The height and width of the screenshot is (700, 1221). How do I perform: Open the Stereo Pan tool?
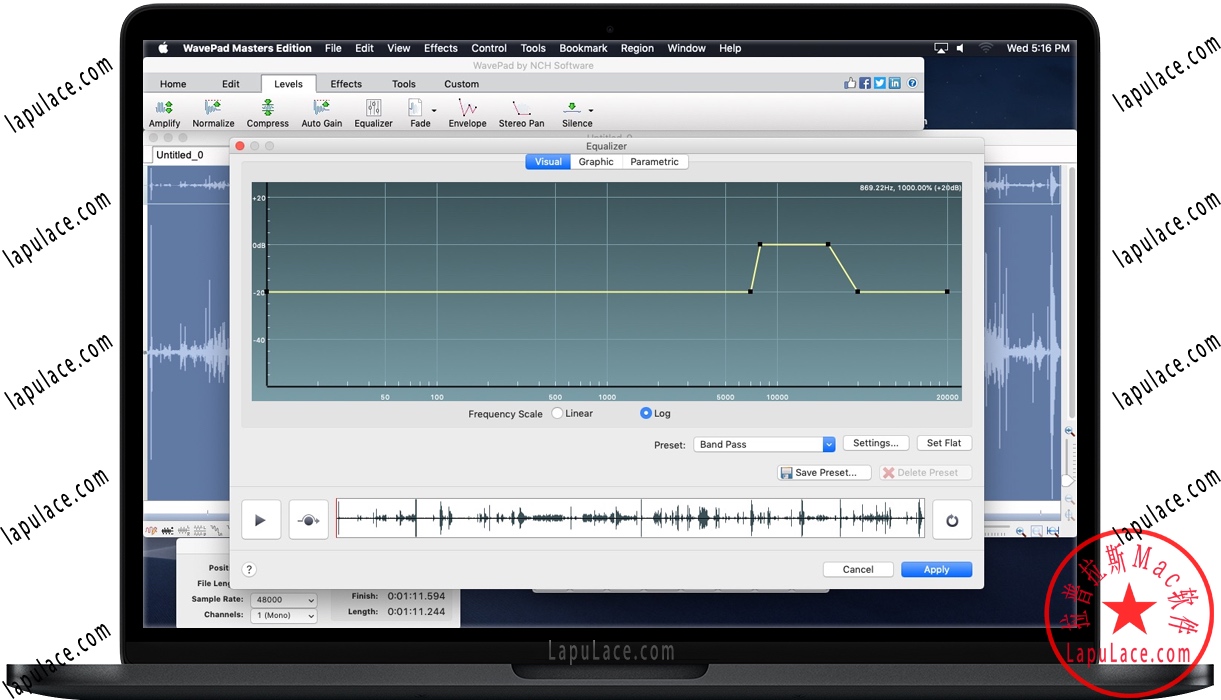[x=520, y=110]
